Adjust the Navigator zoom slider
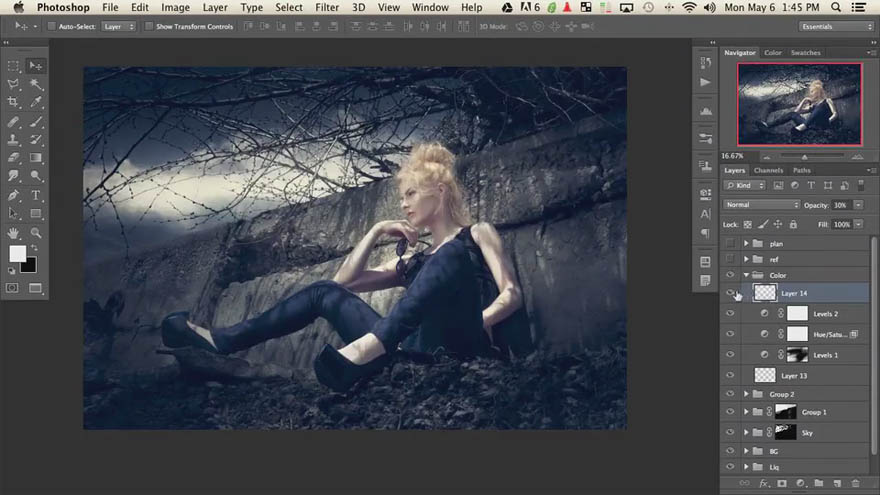Image resolution: width=880 pixels, height=495 pixels. pyautogui.click(x=804, y=157)
